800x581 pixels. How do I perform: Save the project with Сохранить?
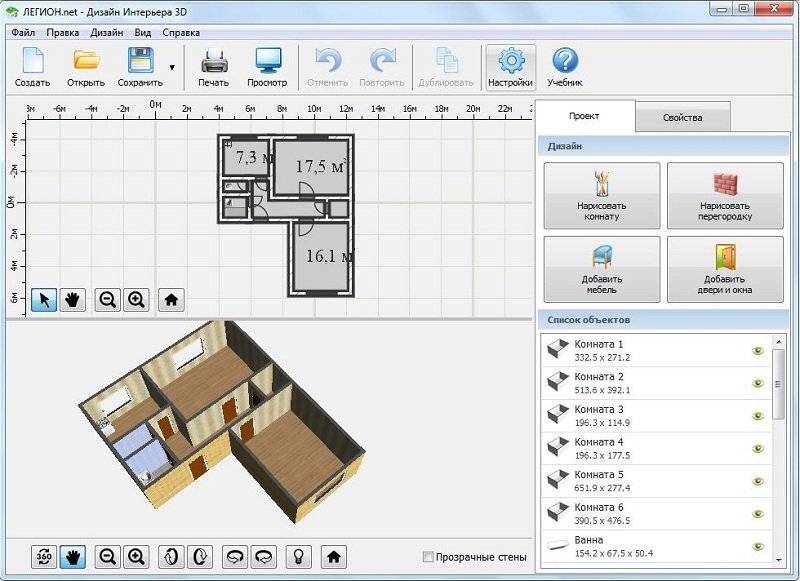(x=140, y=67)
